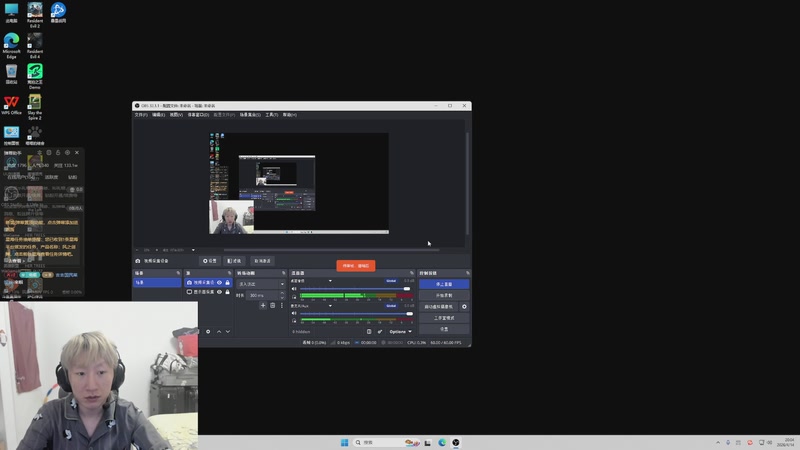Open the 工具(T) menu in OBS
The height and width of the screenshot is (450, 800).
click(271, 115)
